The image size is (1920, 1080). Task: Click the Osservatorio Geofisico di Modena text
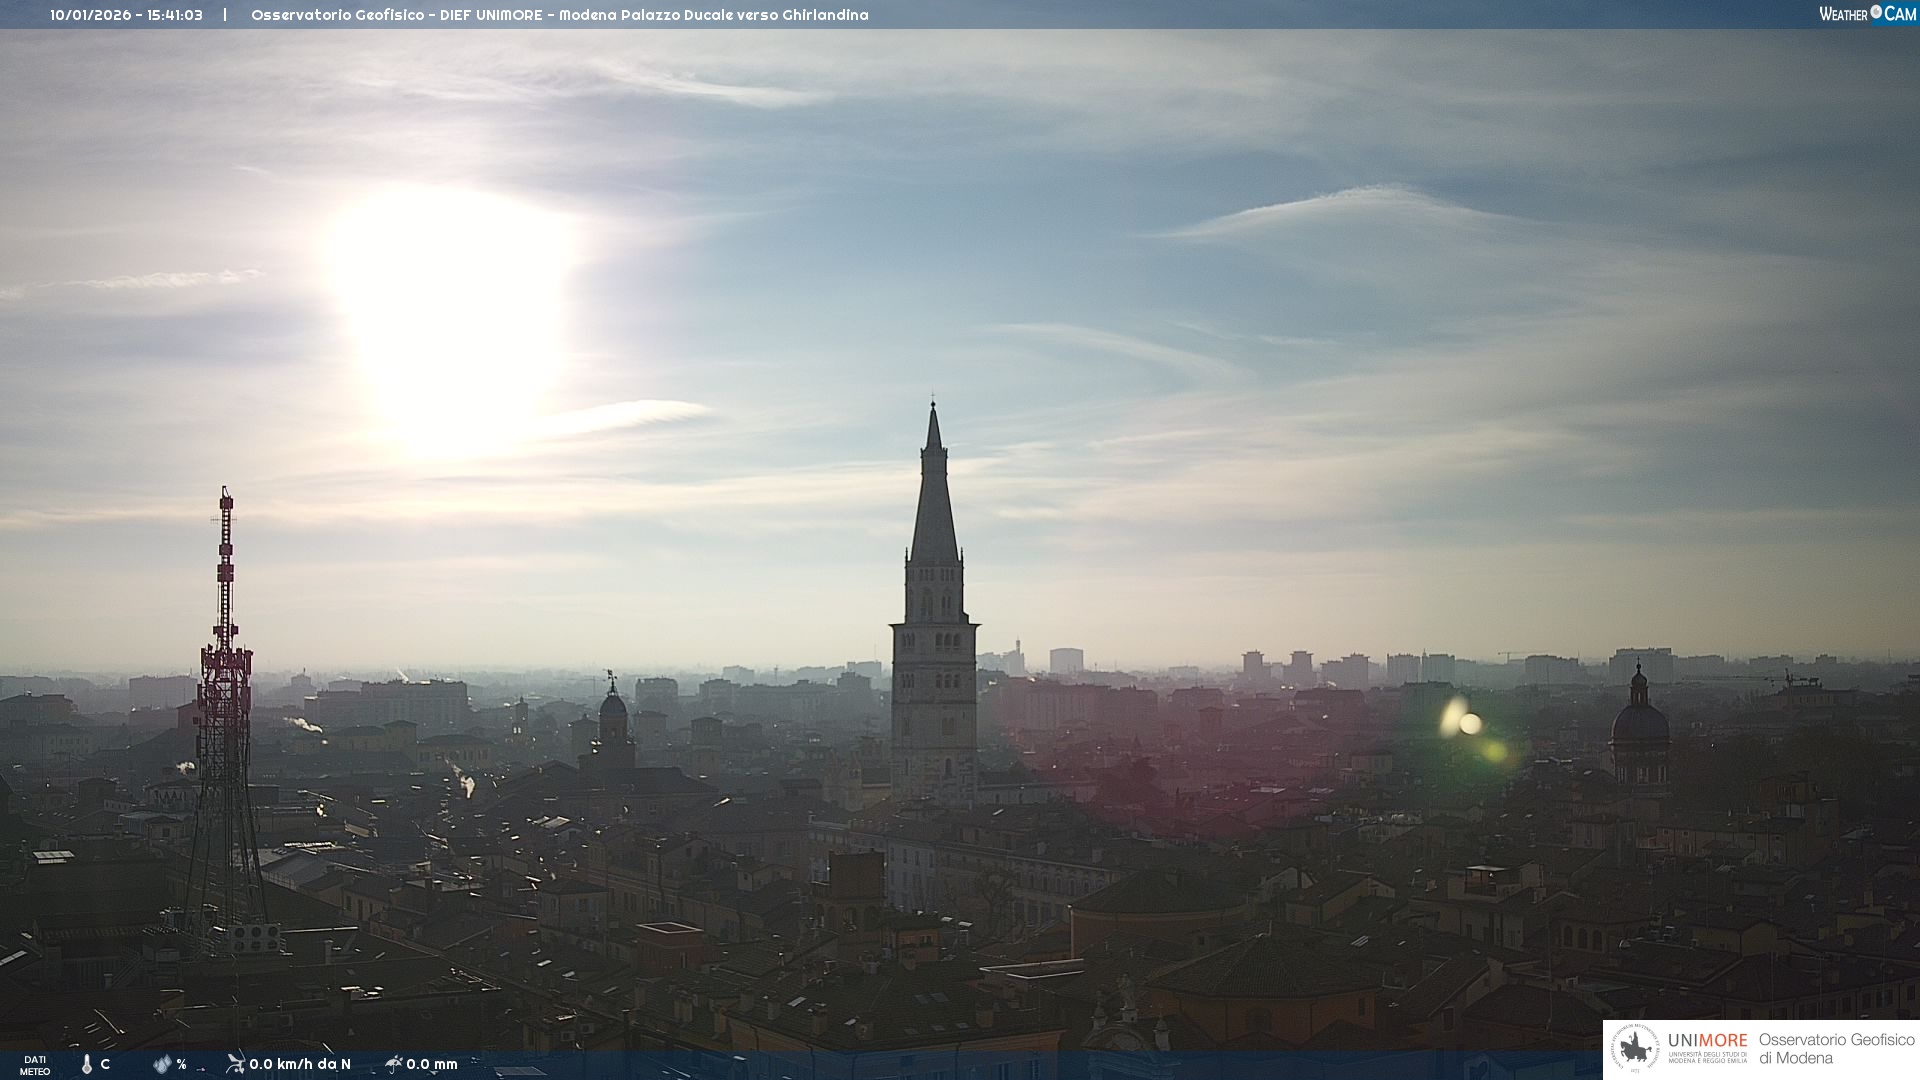(x=1836, y=1048)
